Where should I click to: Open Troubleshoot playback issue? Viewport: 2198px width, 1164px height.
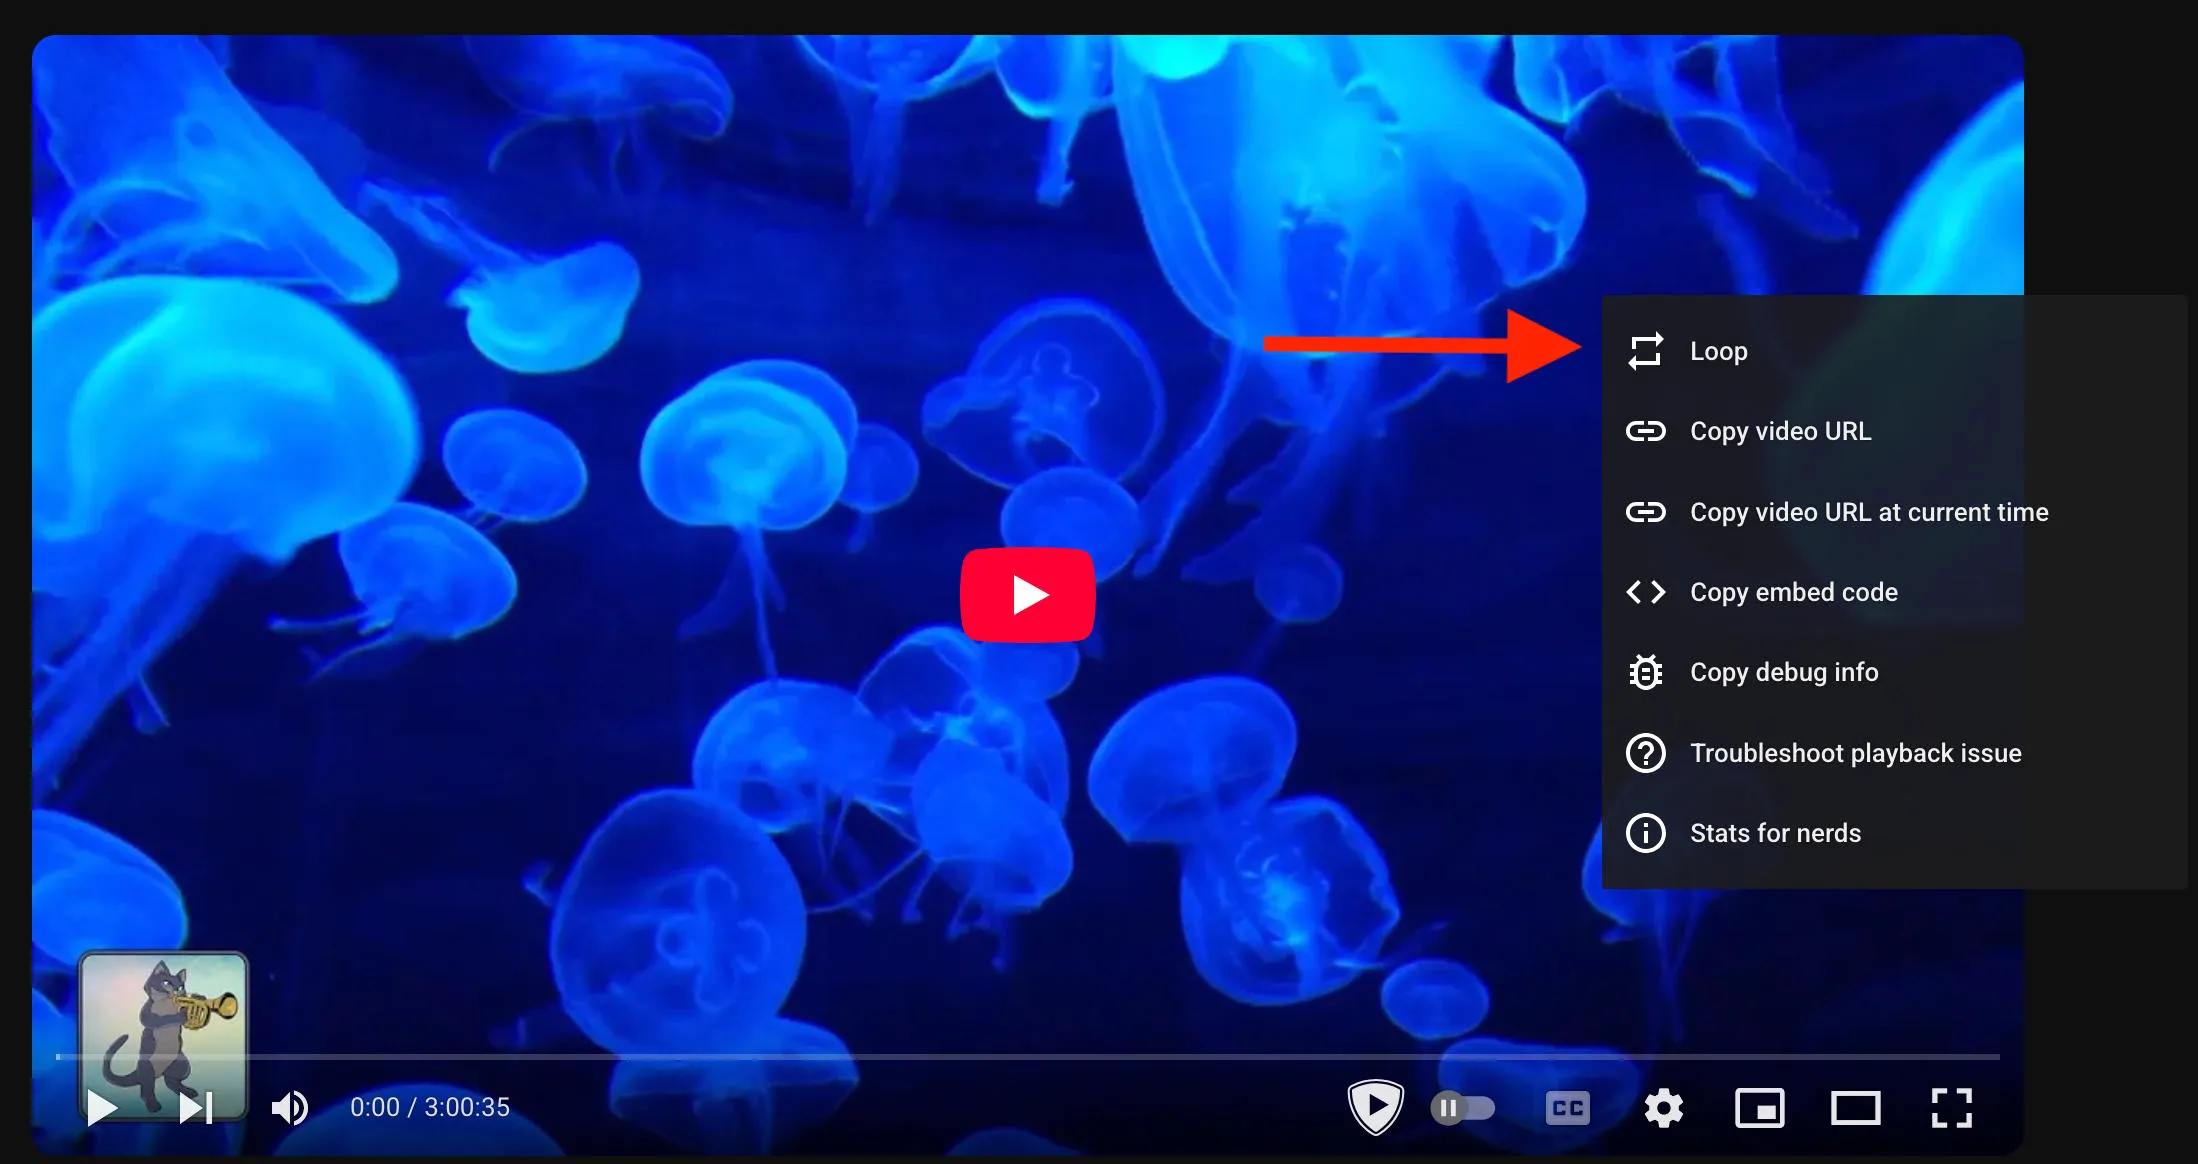pos(1894,753)
